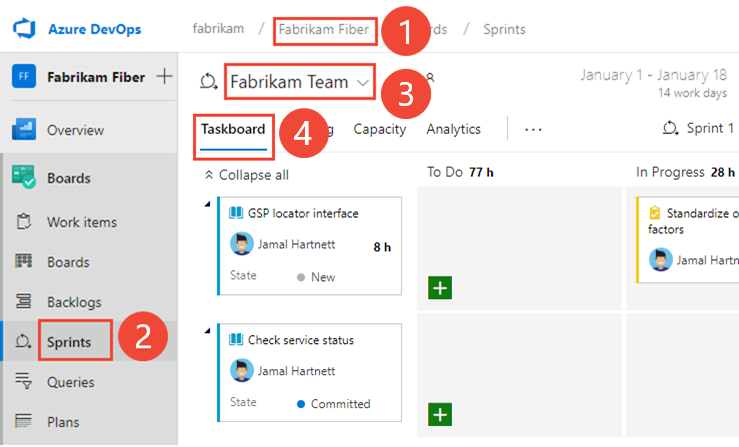Open Plans from the sidebar
The image size is (739, 447).
pos(64,422)
